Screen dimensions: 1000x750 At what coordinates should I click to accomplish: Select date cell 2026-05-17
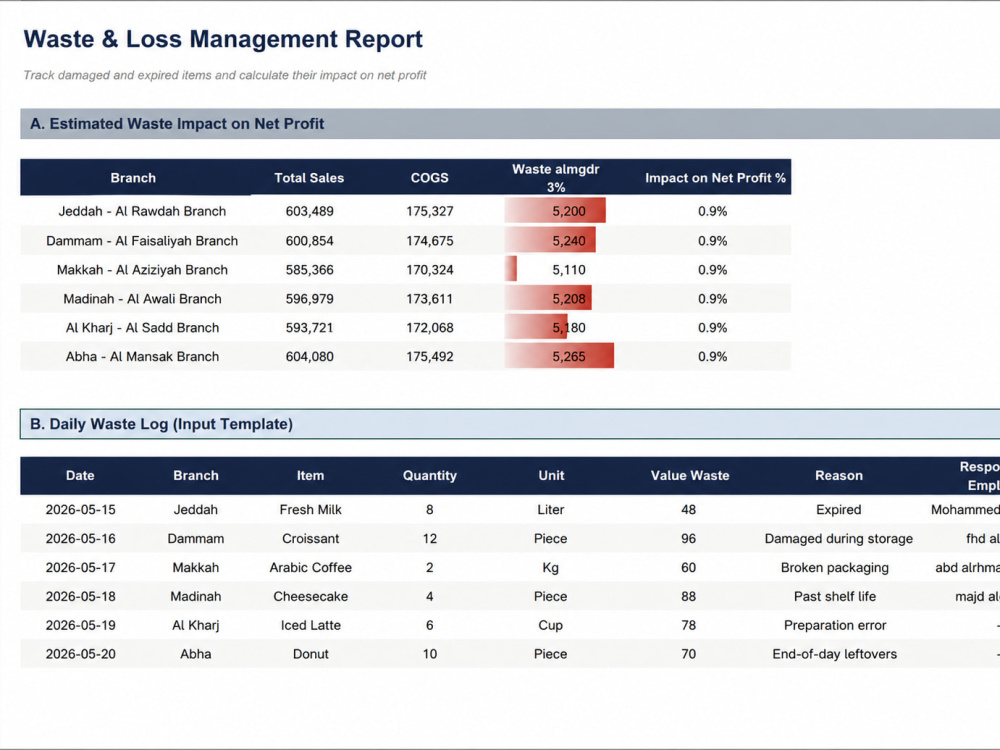[80, 568]
